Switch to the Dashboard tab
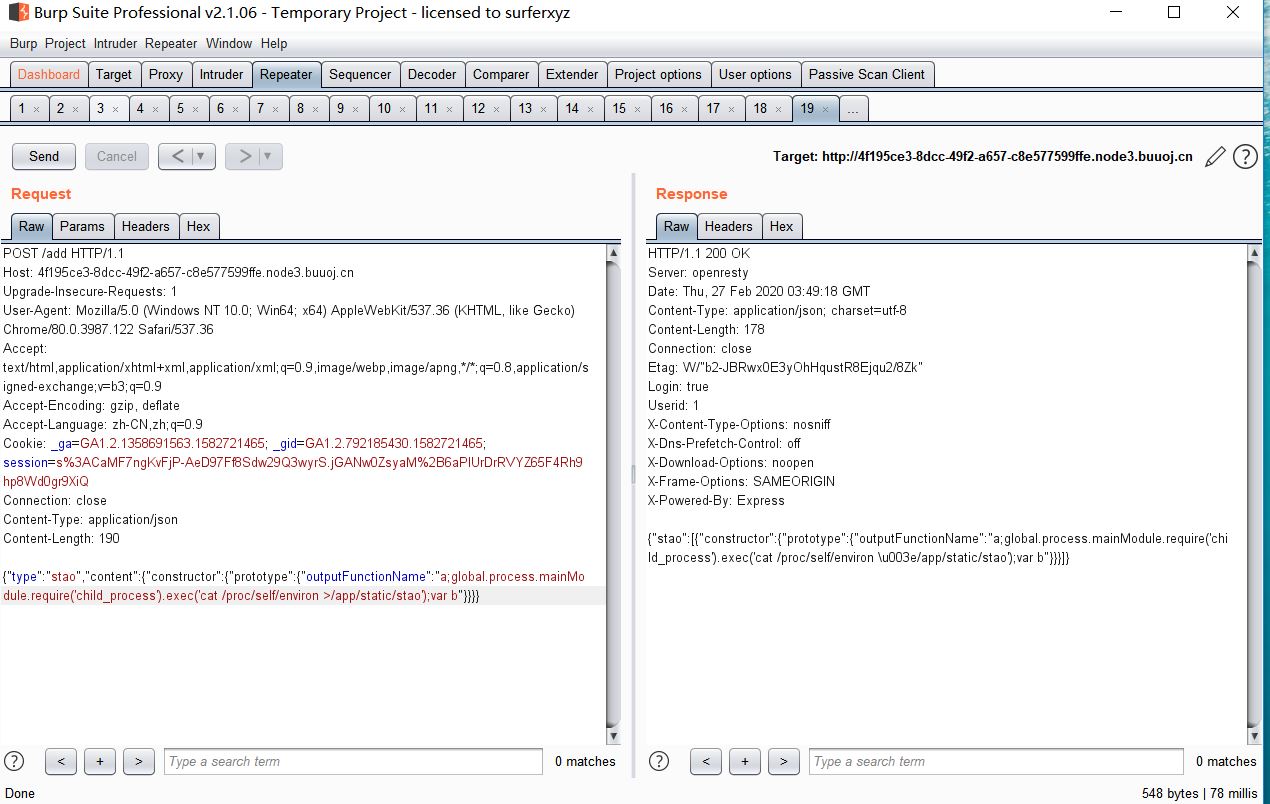1270x804 pixels. pos(49,74)
